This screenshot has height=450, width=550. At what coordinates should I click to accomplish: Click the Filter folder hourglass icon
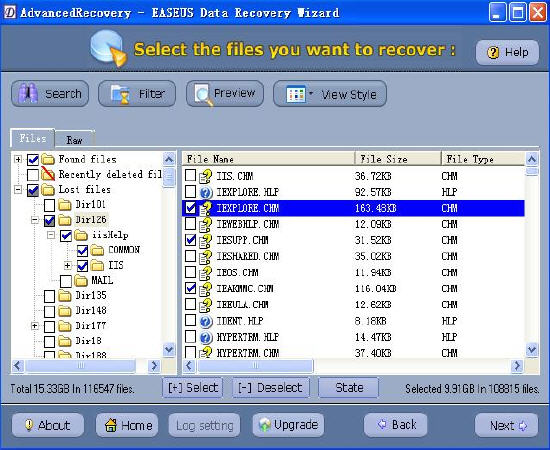point(121,95)
